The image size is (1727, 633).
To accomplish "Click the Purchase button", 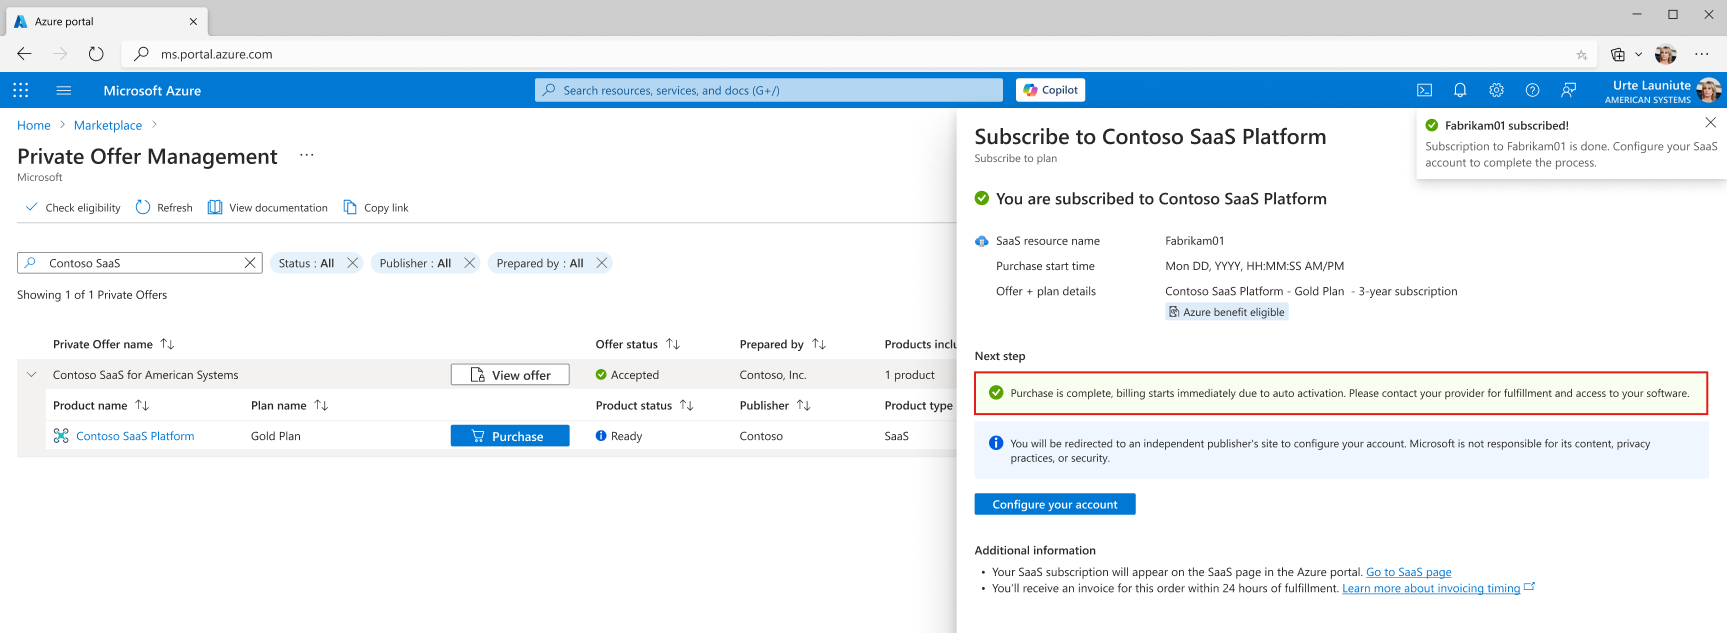I will (x=510, y=436).
